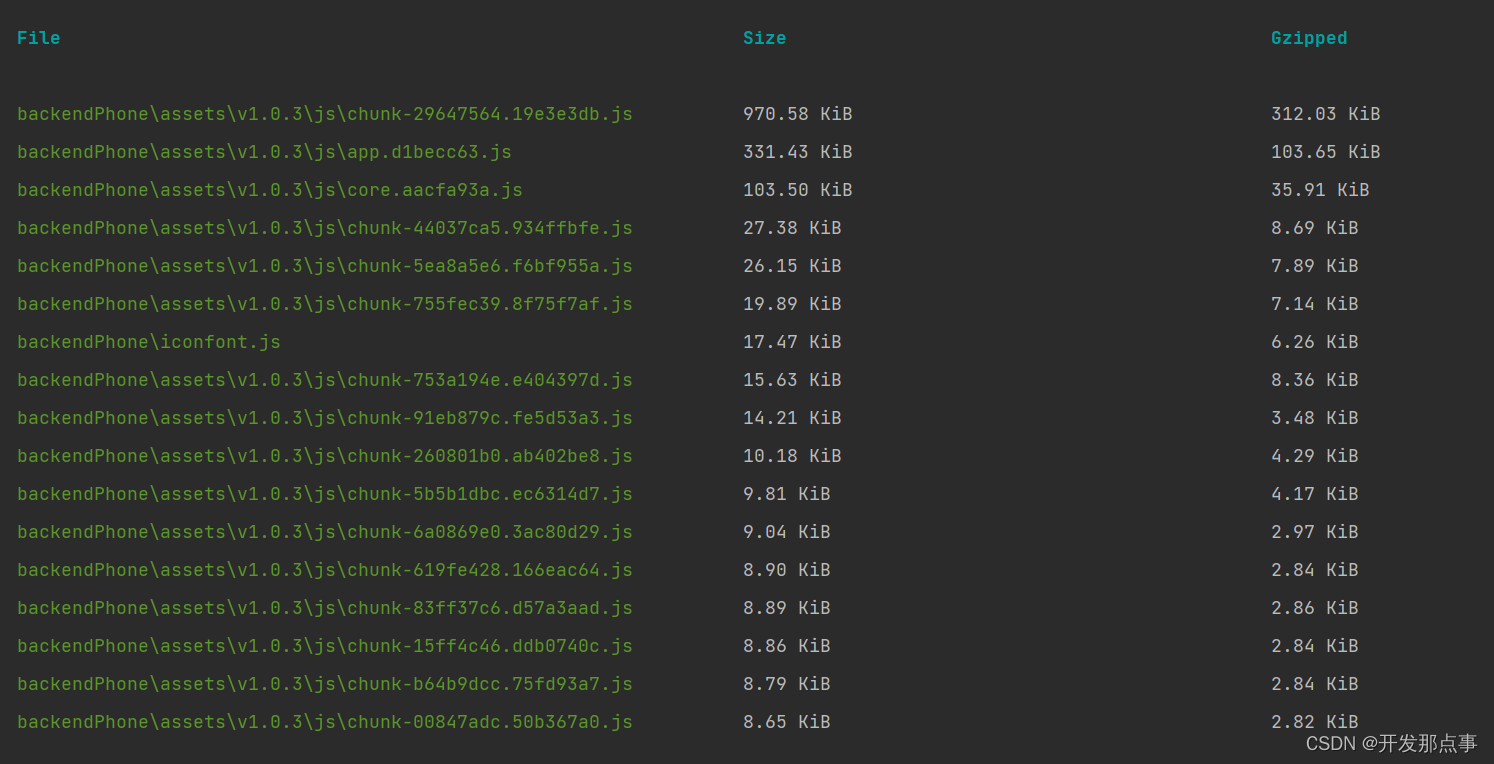Select file path chunk-260801b0.ab402be8.js
Image resolution: width=1494 pixels, height=764 pixels.
325,456
